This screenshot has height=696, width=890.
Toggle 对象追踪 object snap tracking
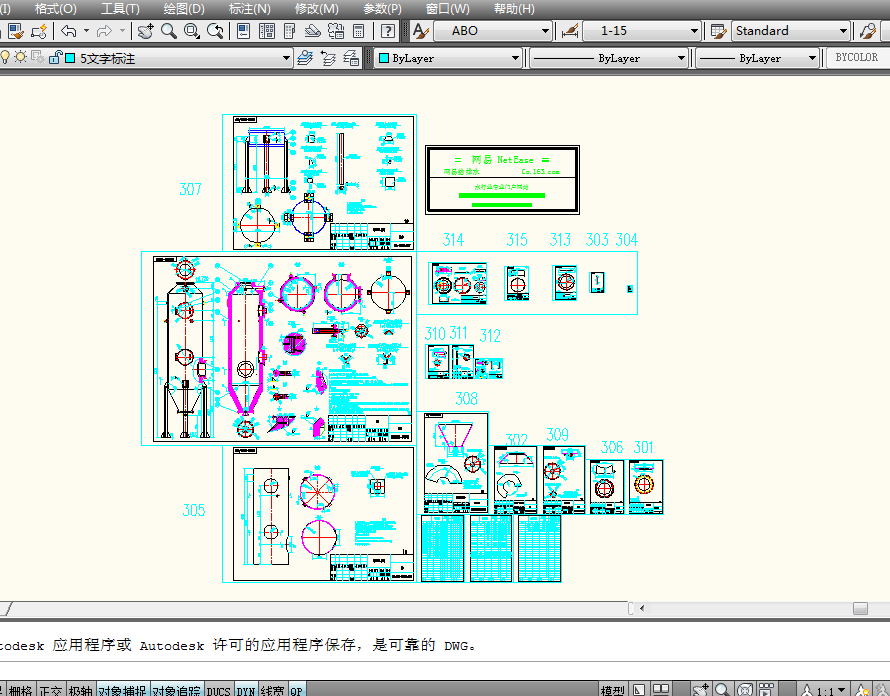click(176, 690)
